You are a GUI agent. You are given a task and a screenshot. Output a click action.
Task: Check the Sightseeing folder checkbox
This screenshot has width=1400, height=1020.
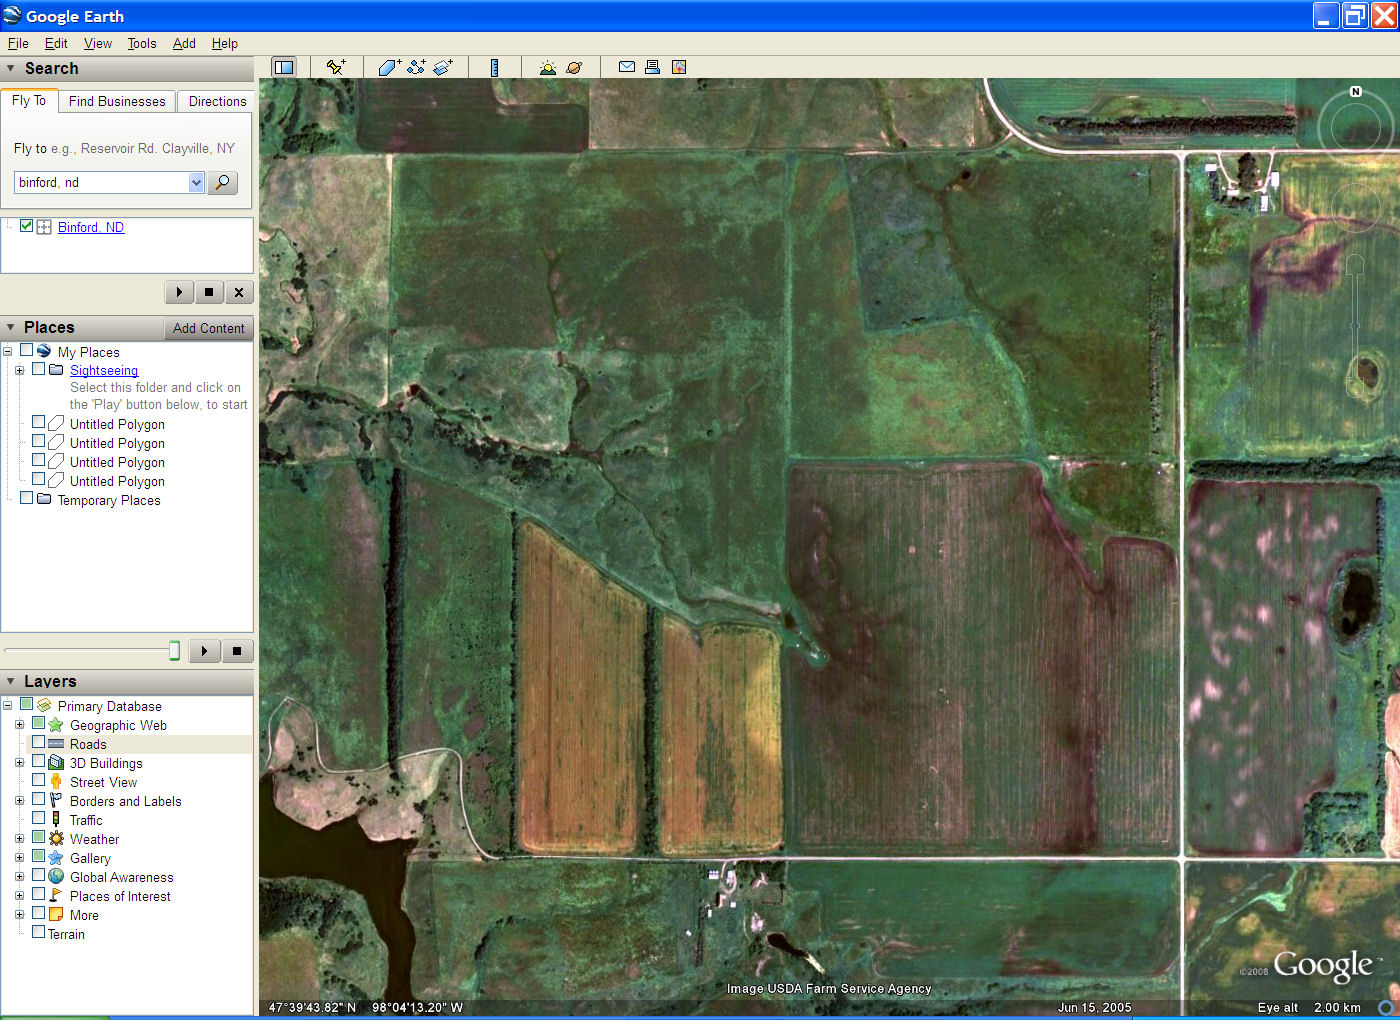point(38,369)
